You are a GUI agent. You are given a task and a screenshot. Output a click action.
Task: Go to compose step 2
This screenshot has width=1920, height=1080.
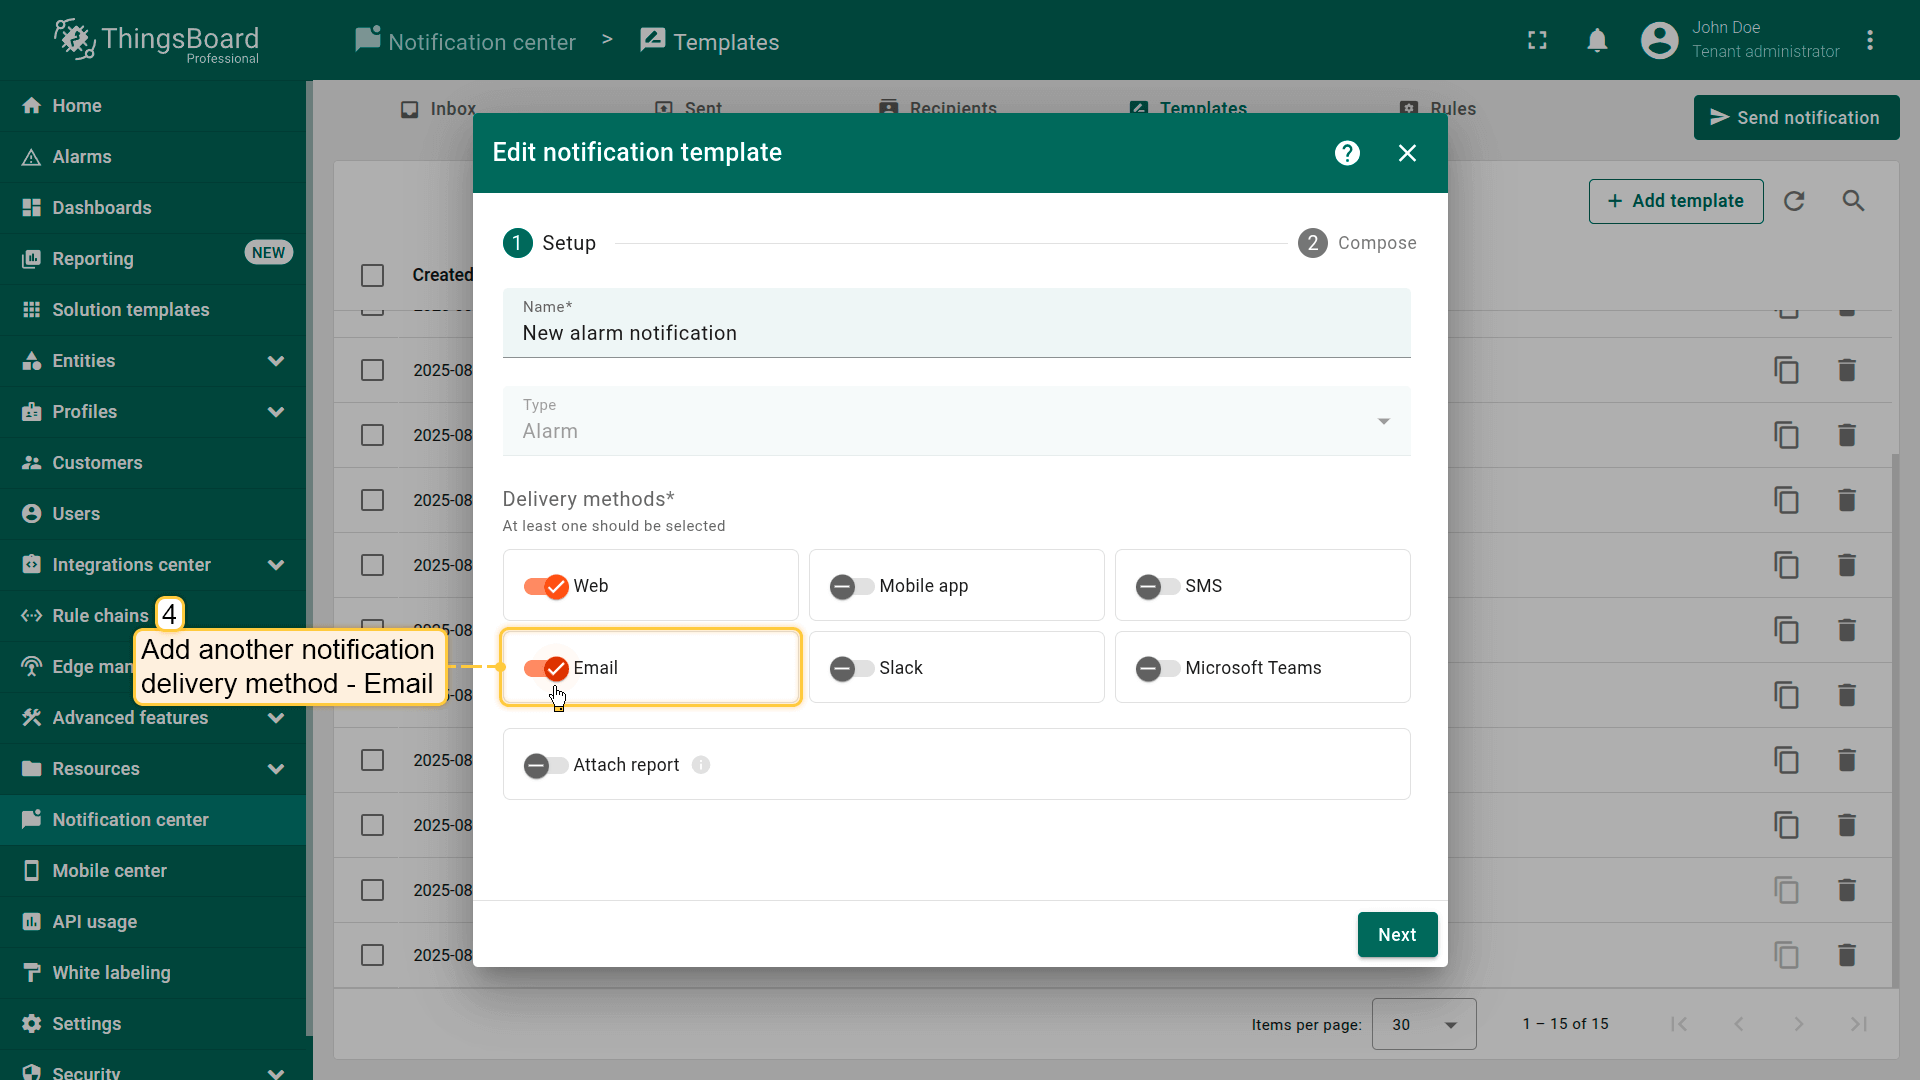1356,243
